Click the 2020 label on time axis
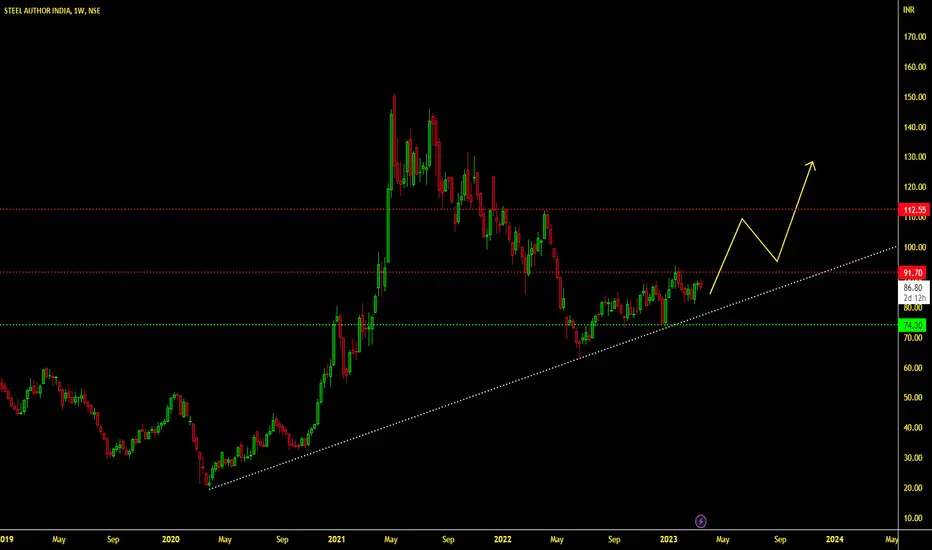 pyautogui.click(x=171, y=539)
